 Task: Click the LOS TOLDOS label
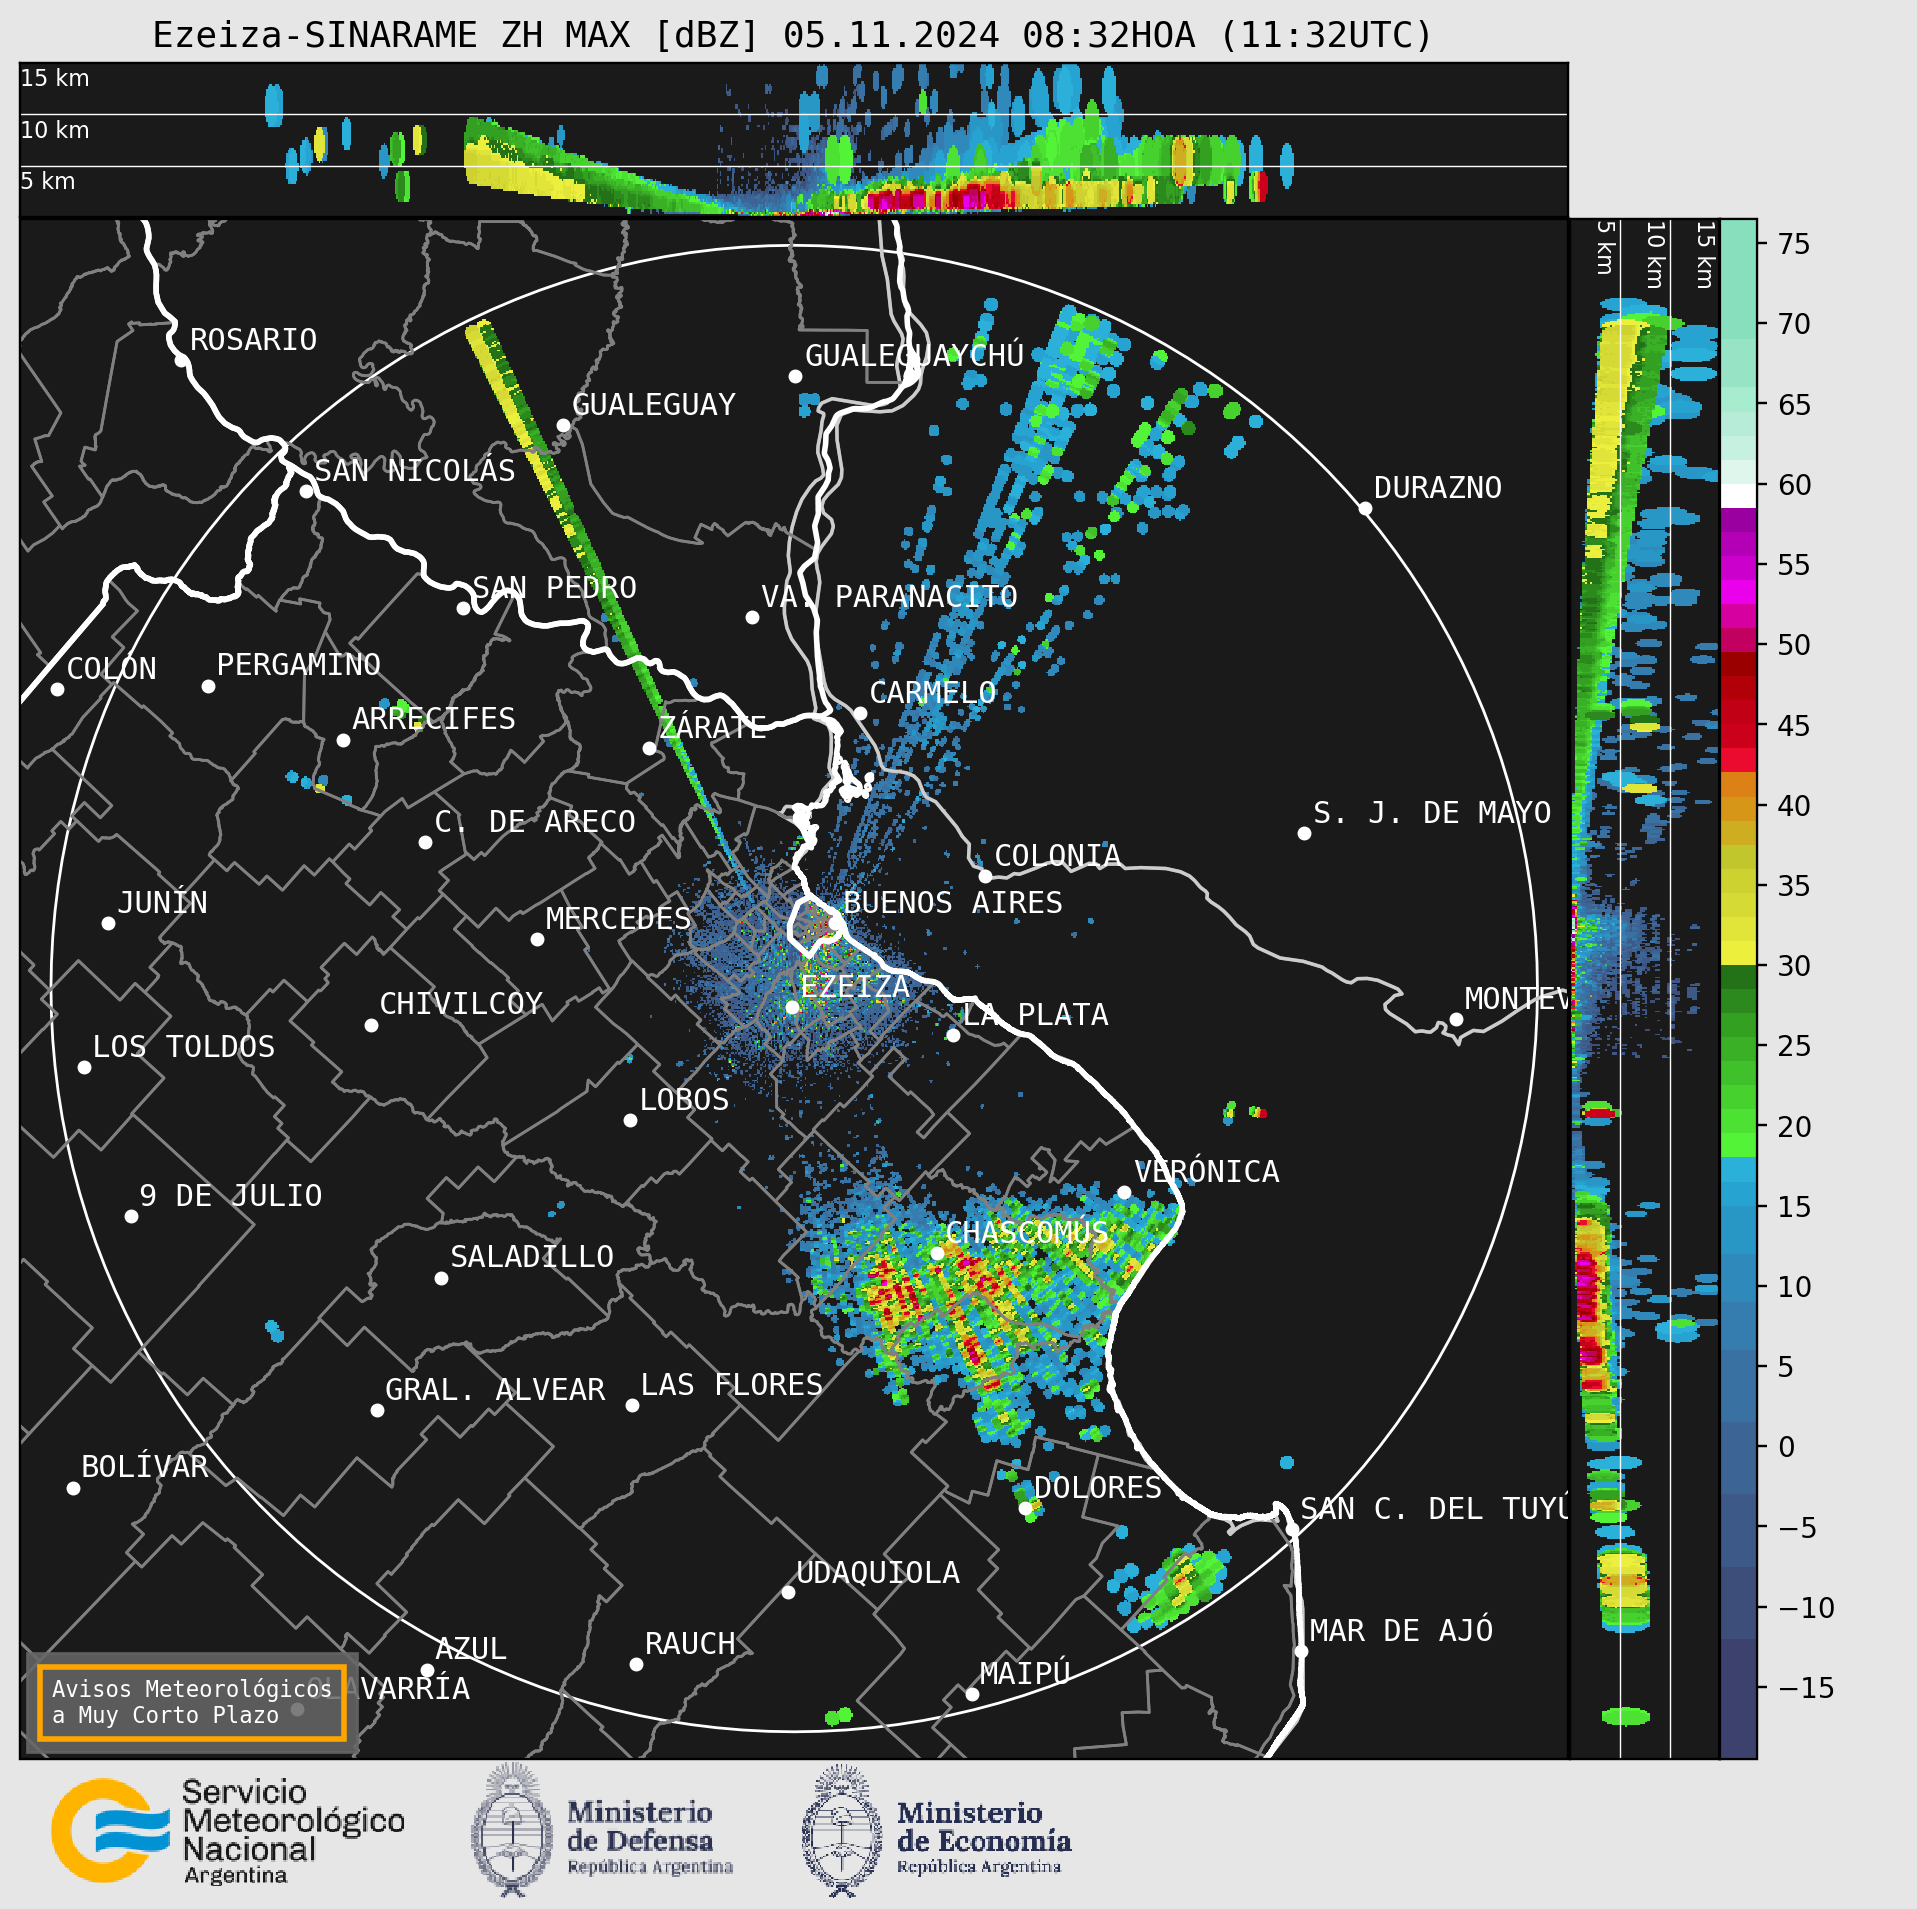click(183, 1047)
